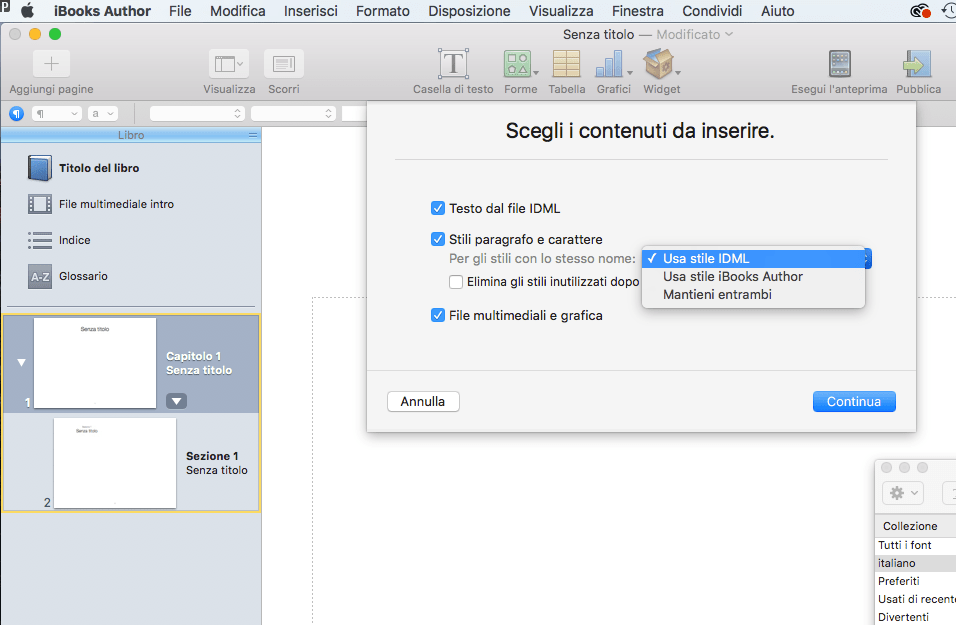Open the paragraph style dropdown in format bar
The height and width of the screenshot is (625, 956).
(57, 113)
